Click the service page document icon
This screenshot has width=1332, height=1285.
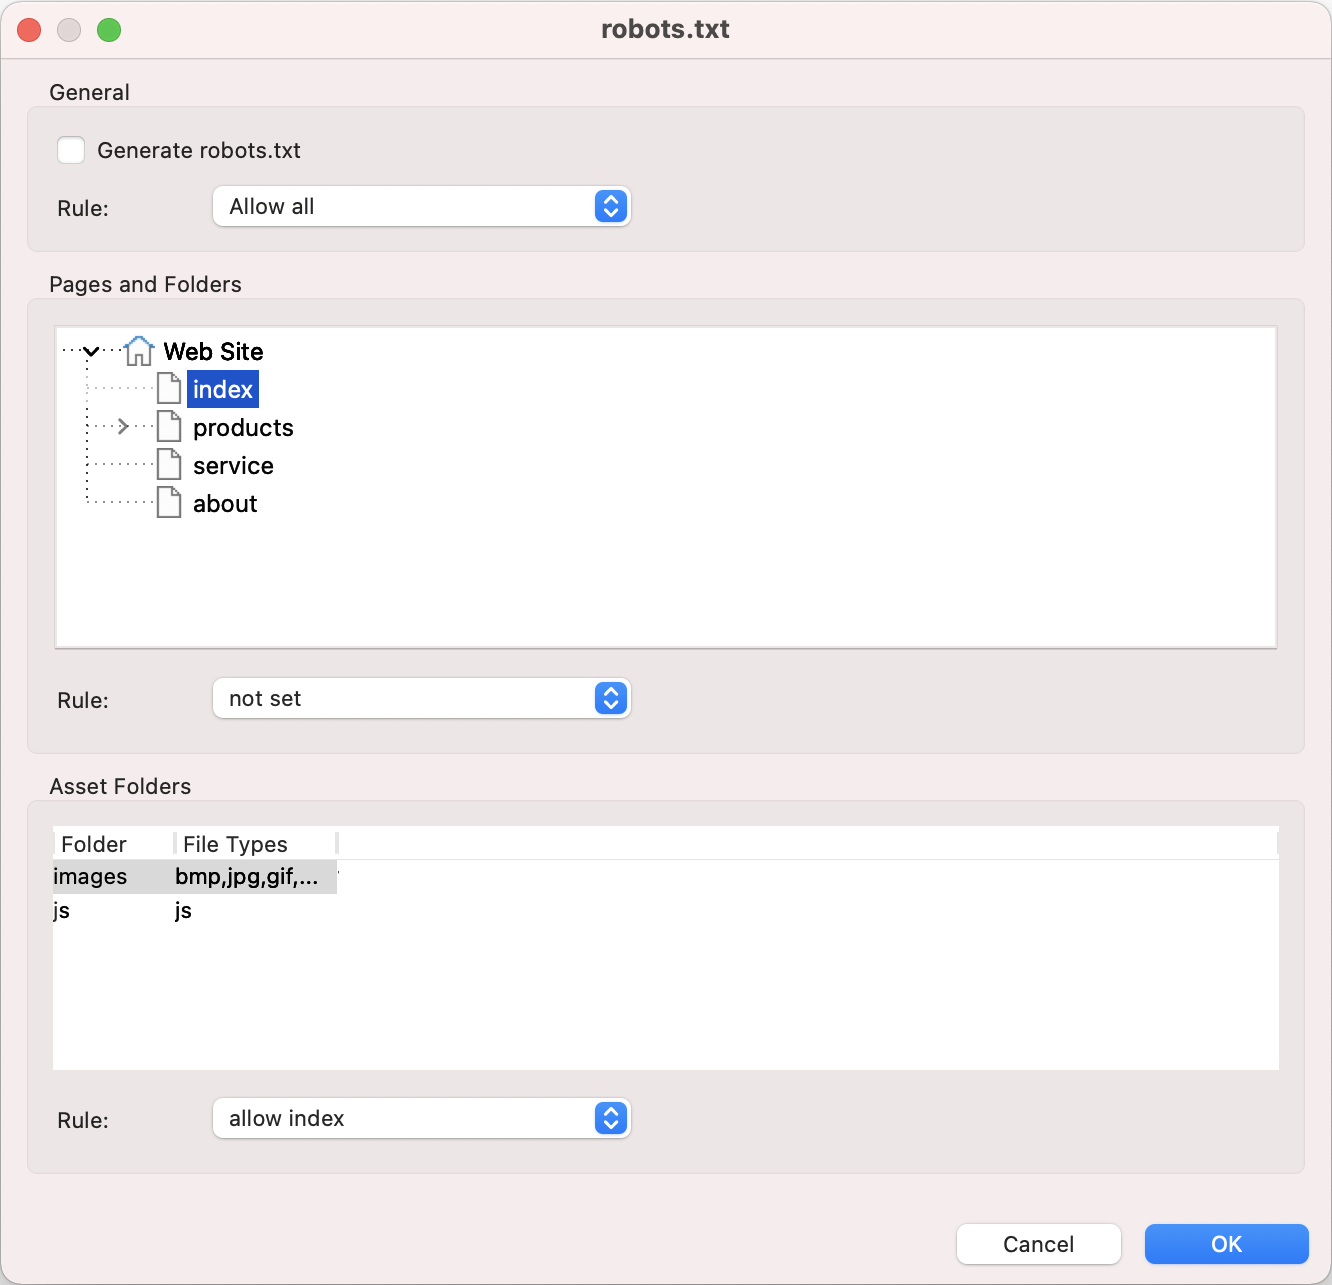tap(168, 464)
